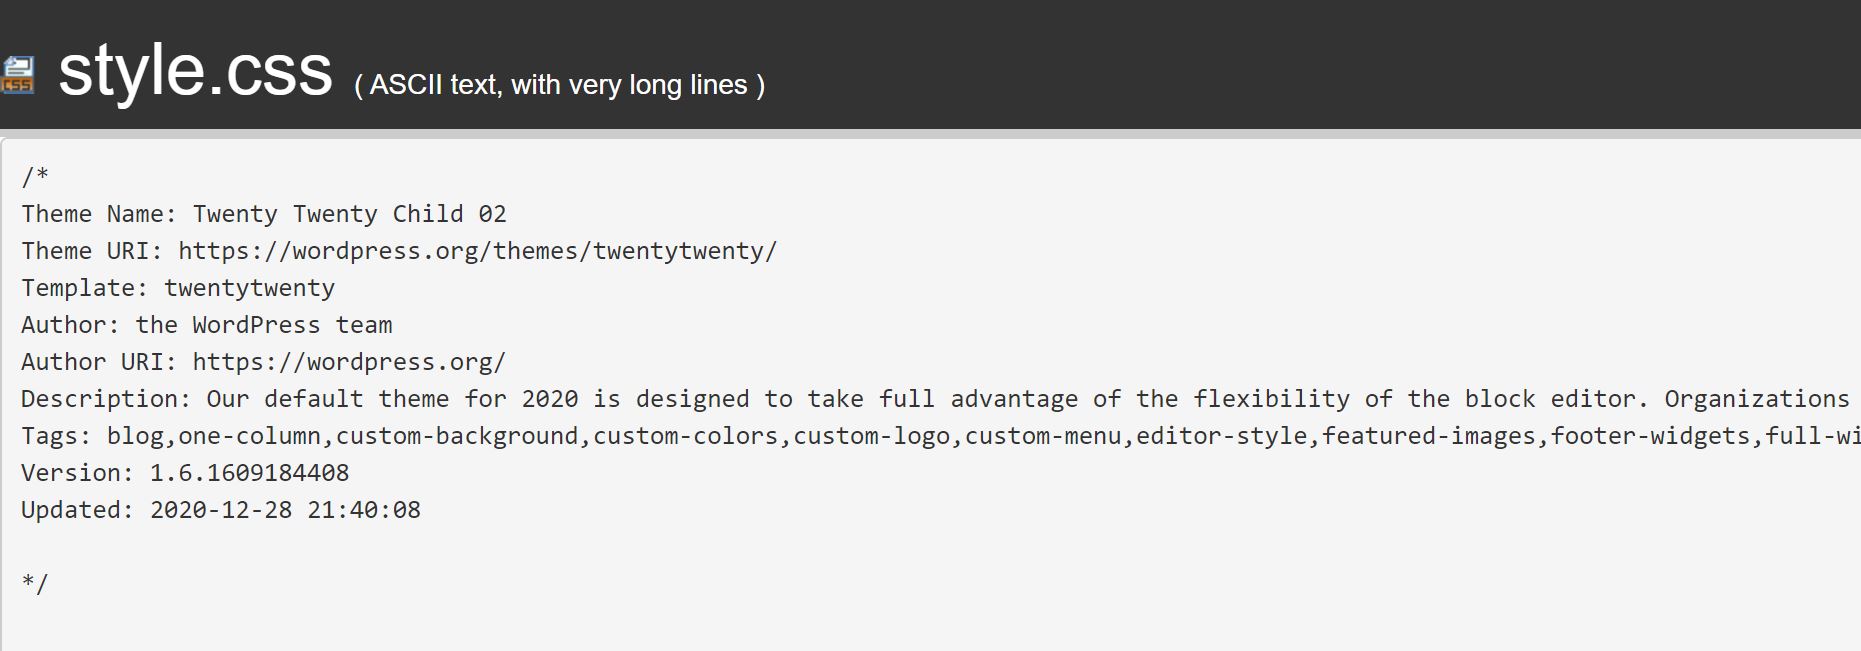Screen dimensions: 1861x651
Task: Click the ASCII text file type description
Action: (x=559, y=85)
